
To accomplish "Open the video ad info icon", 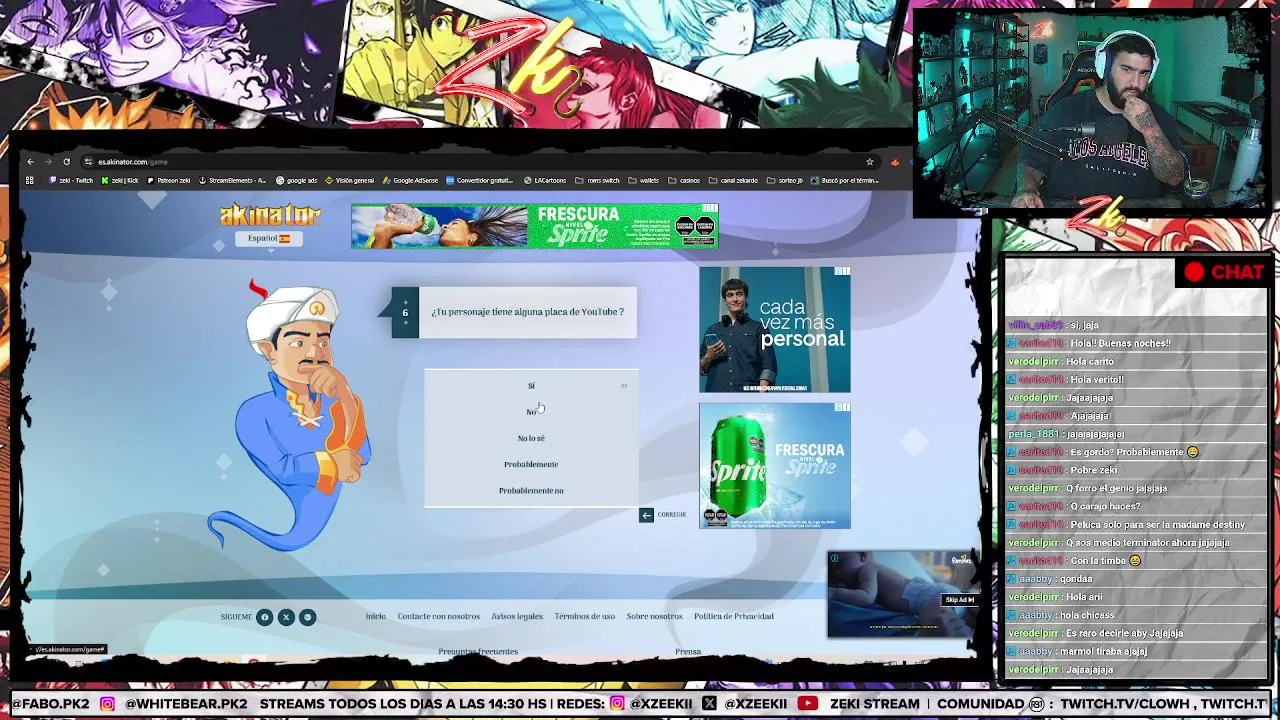I will coord(834,558).
